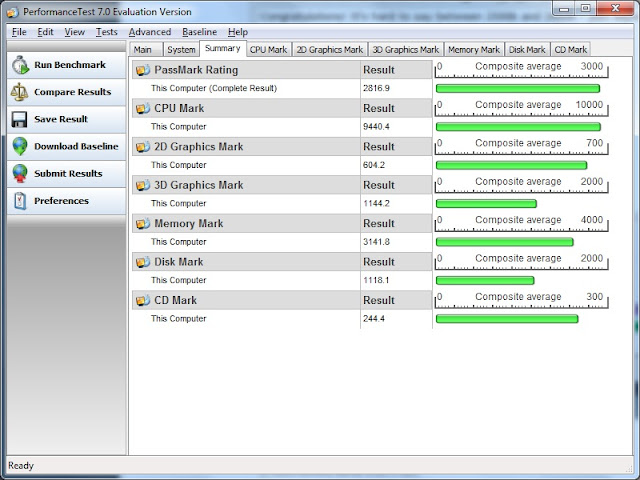640x480 pixels.
Task: Click the Memory Mark section icon
Action: pyautogui.click(x=143, y=224)
